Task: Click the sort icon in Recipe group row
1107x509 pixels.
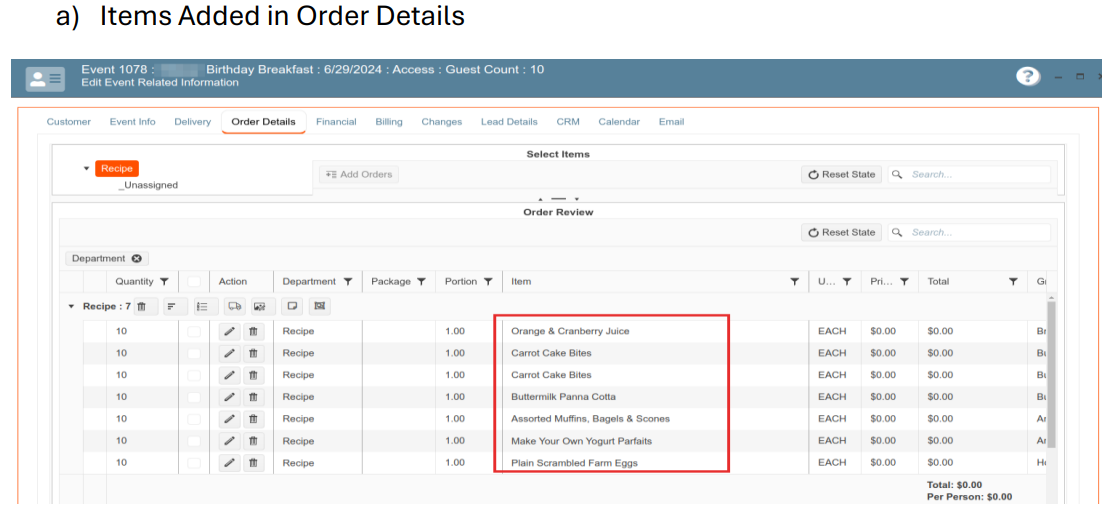Action: 171,307
